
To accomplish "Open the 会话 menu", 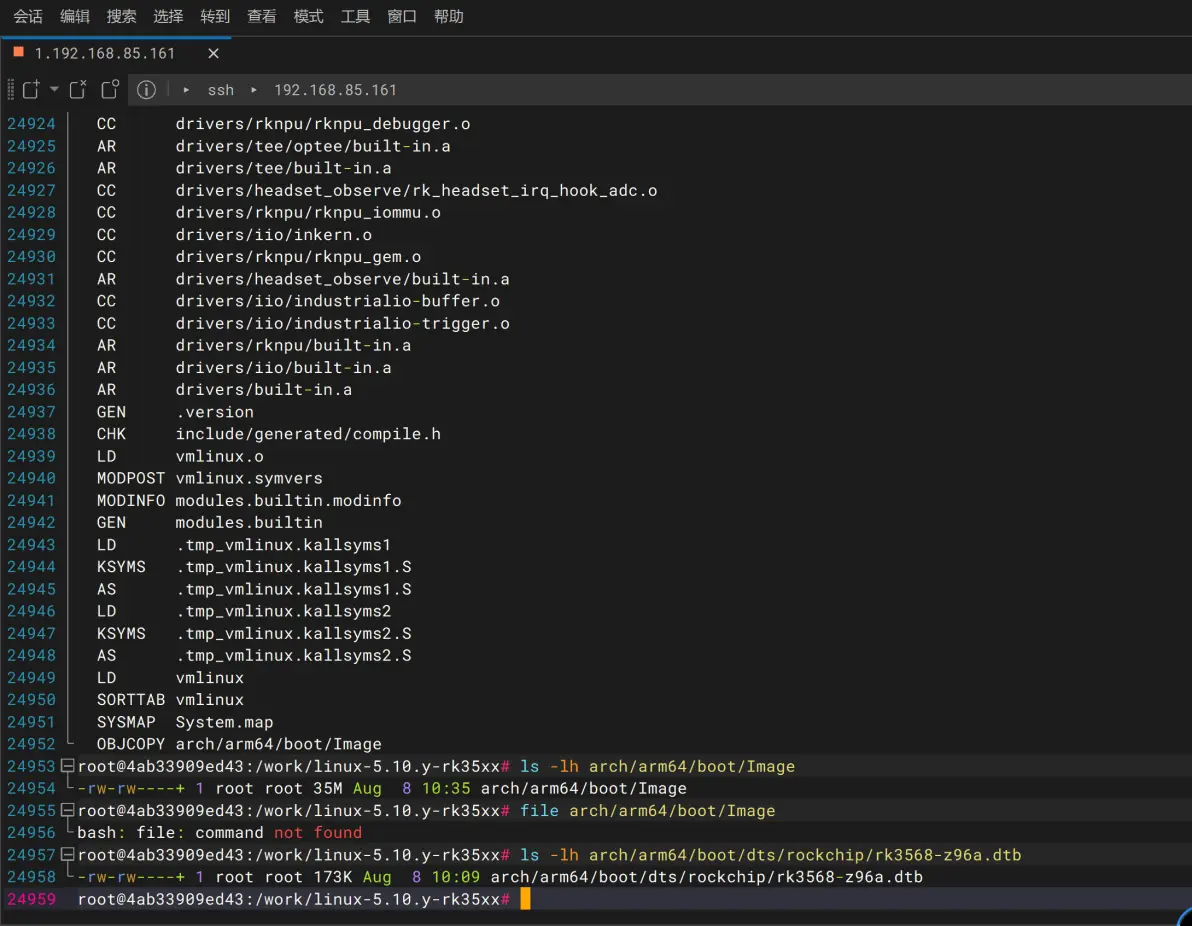I will coord(28,16).
